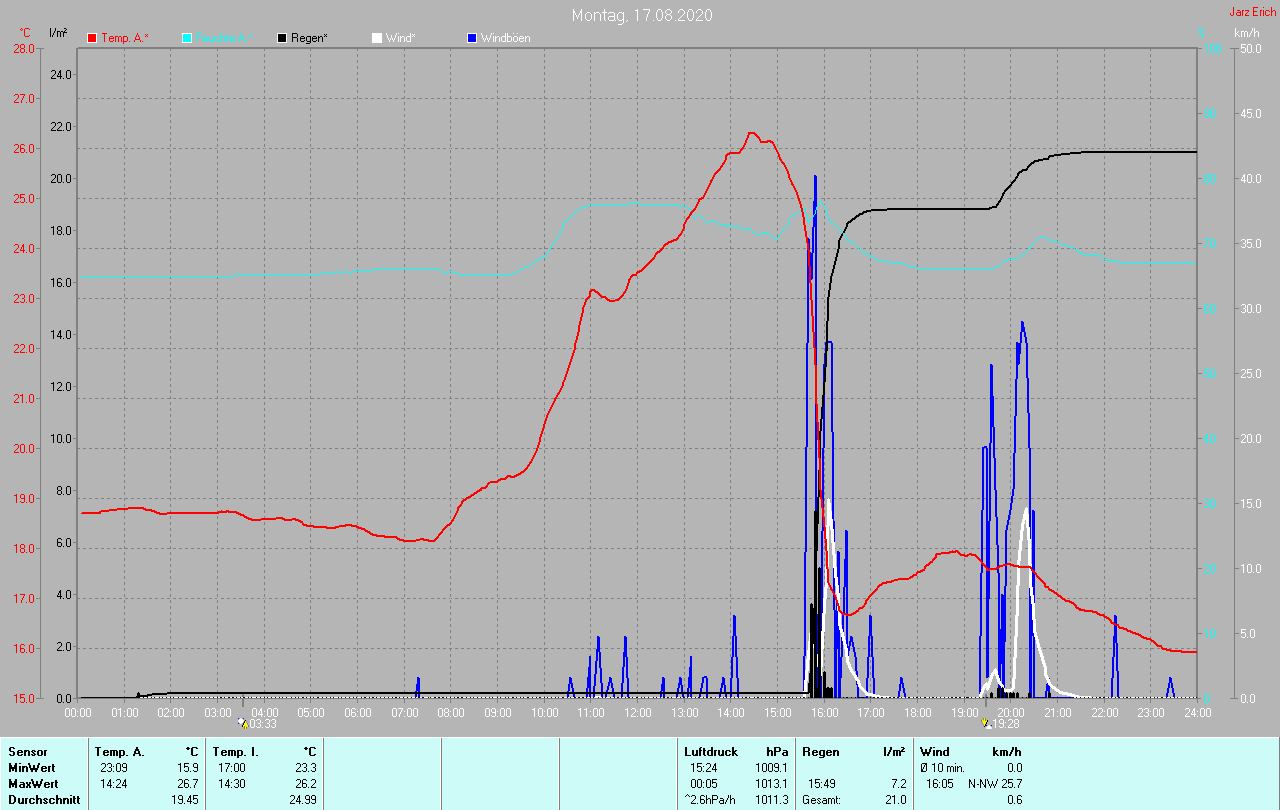Click the rain rate value '7.2'

pos(898,783)
